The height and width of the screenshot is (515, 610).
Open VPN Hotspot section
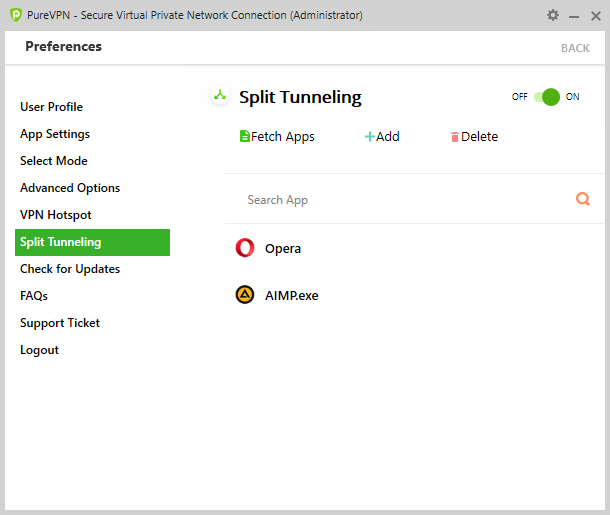(x=56, y=215)
